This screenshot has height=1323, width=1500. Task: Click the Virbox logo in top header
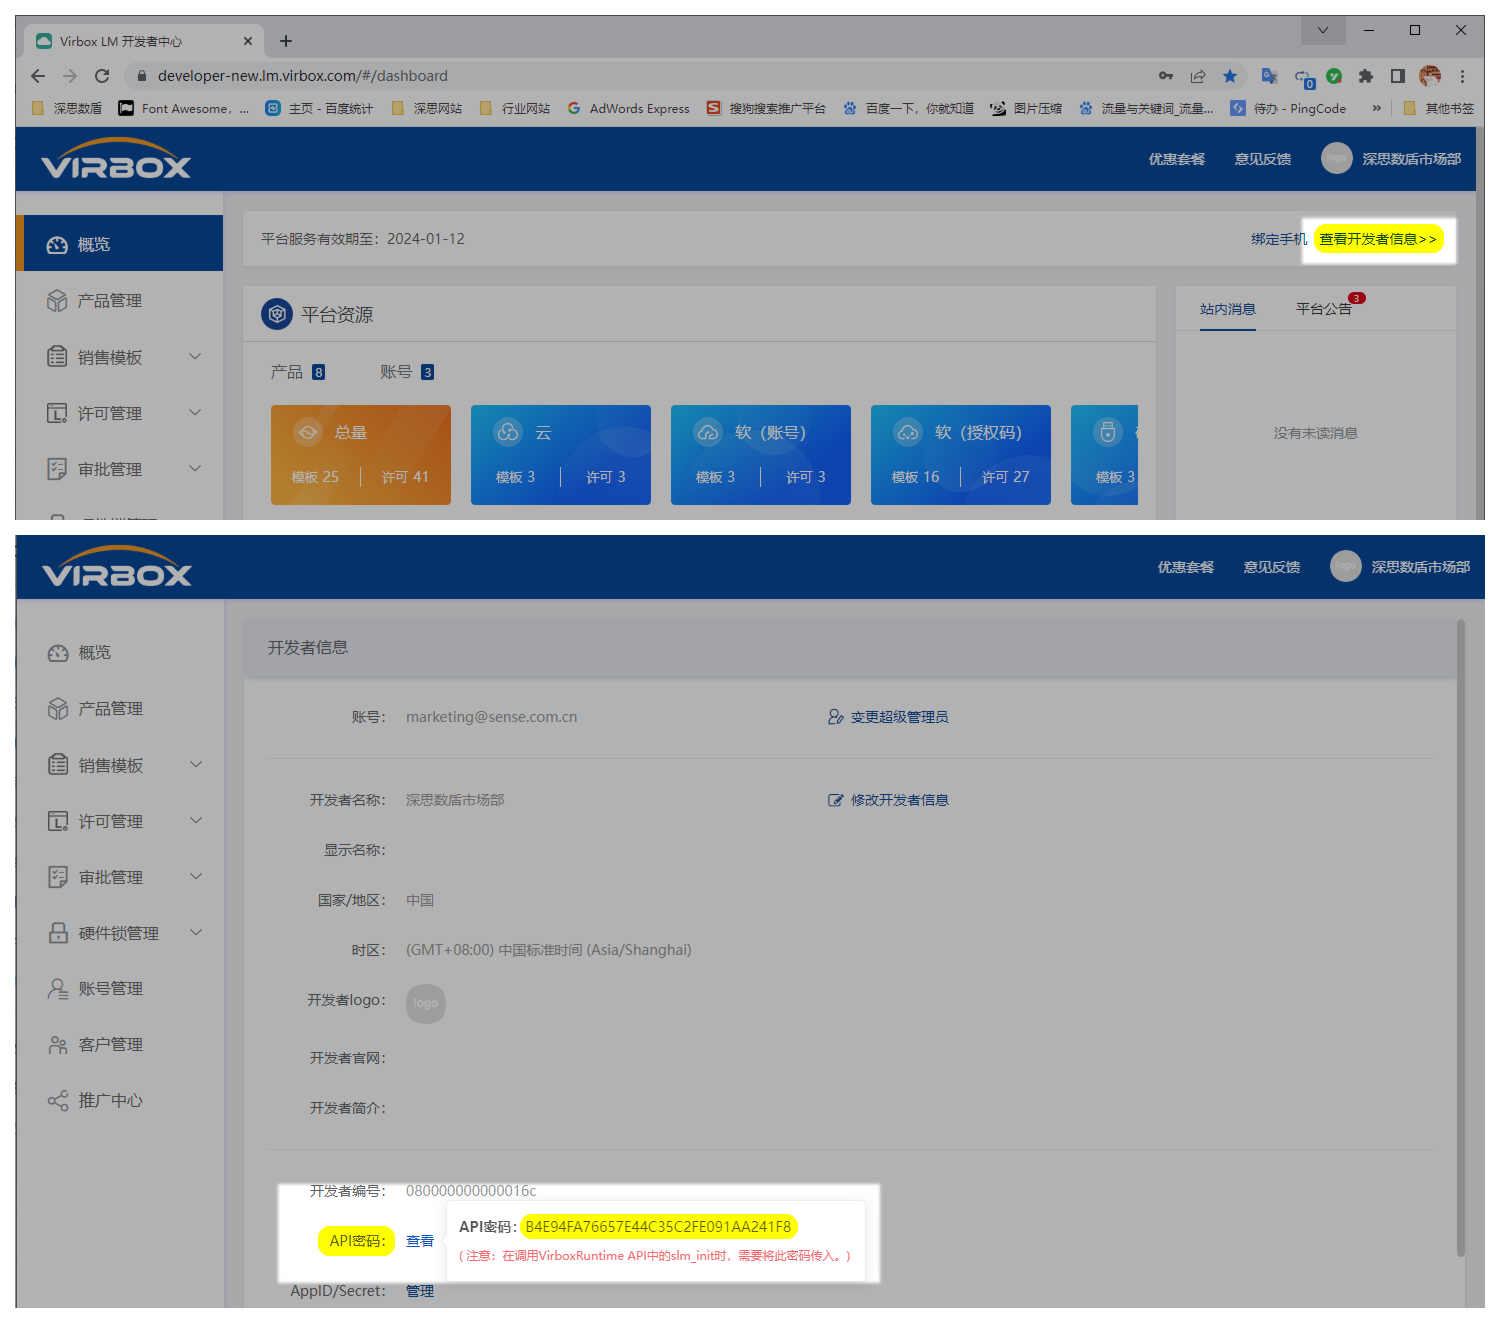point(116,159)
